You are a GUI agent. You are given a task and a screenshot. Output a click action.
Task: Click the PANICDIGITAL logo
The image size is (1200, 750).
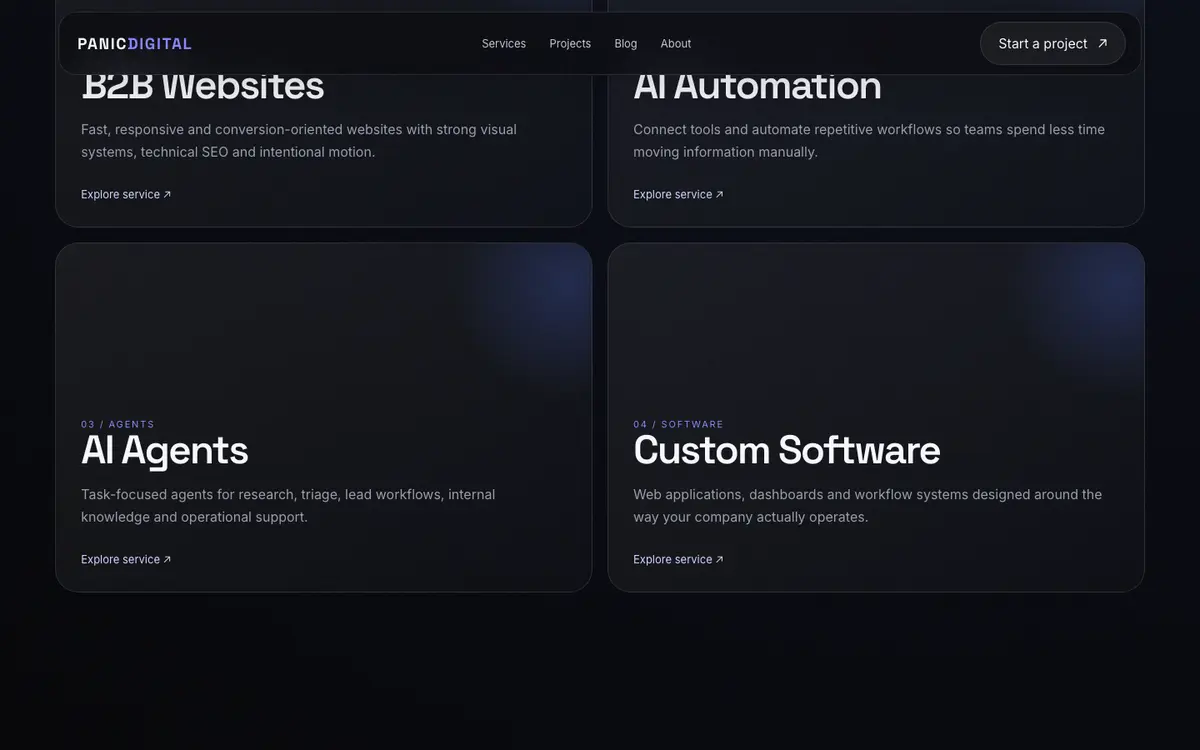pyautogui.click(x=135, y=44)
